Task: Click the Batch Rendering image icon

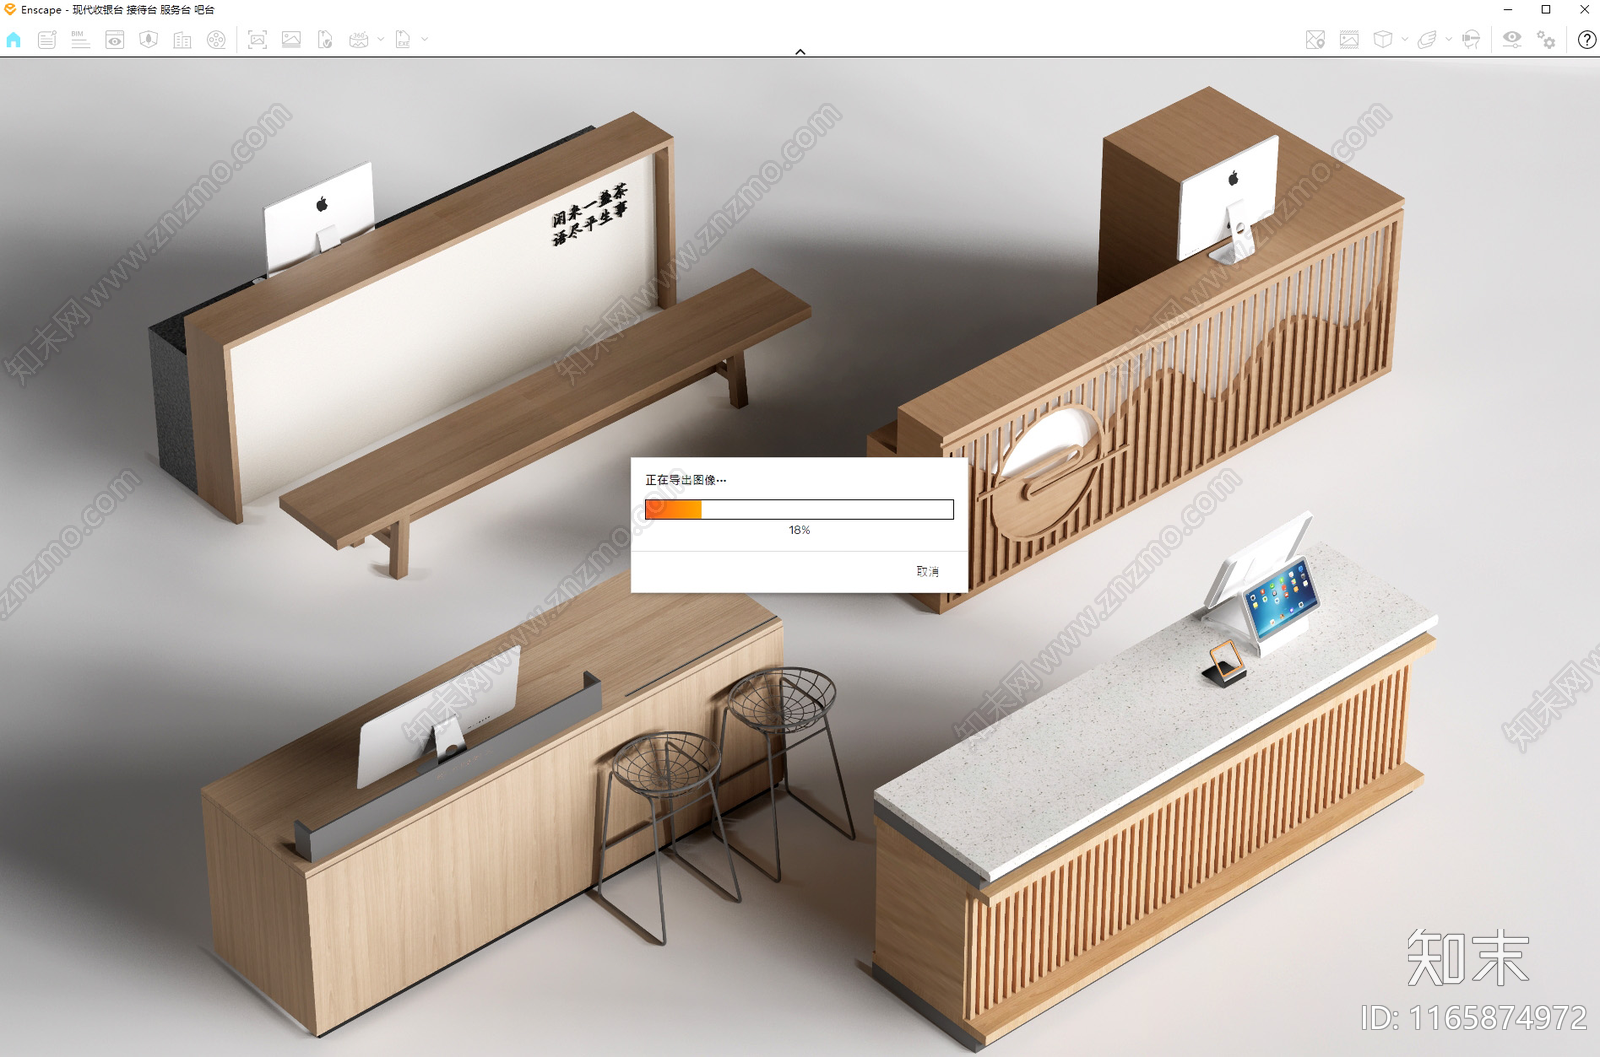Action: pyautogui.click(x=291, y=40)
